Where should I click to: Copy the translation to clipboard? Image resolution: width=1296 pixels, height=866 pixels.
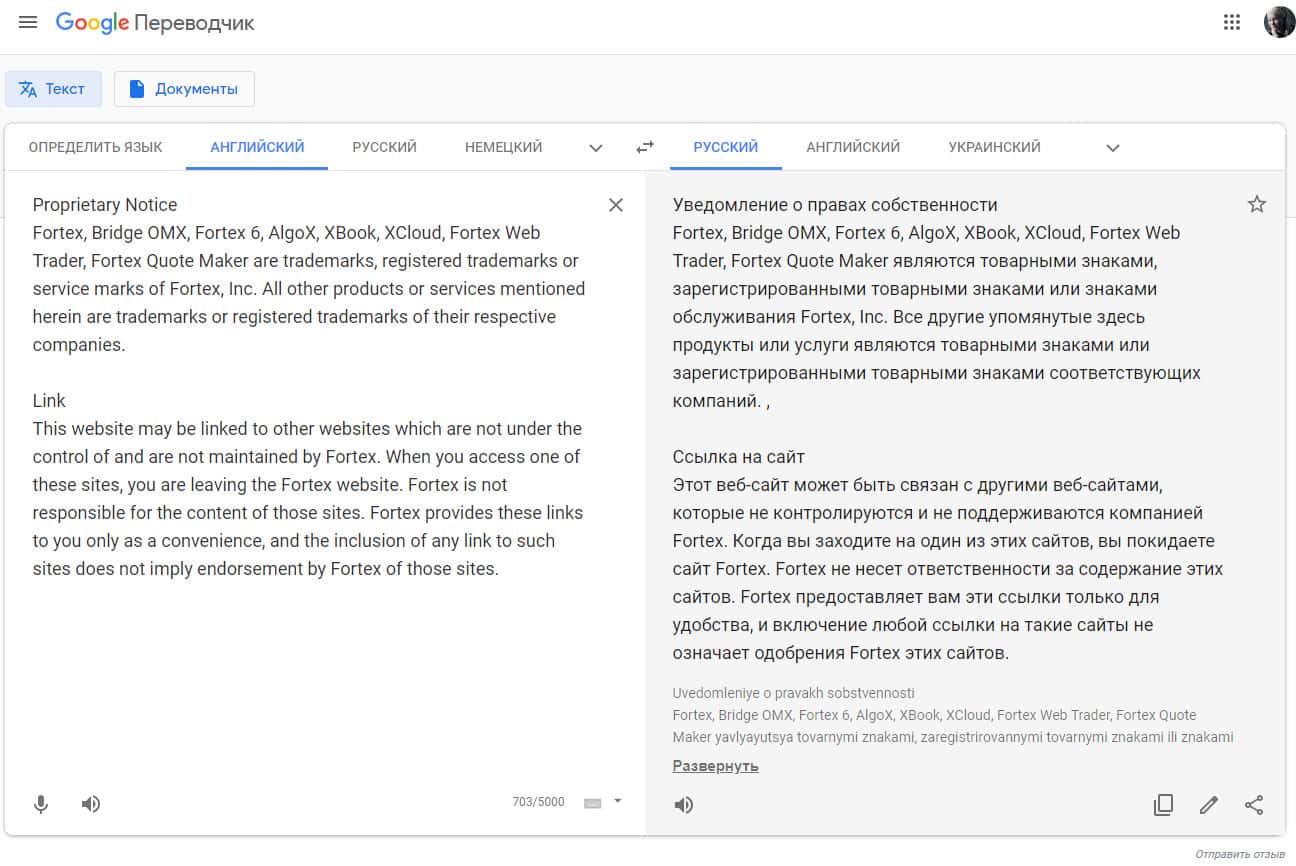pos(1163,805)
